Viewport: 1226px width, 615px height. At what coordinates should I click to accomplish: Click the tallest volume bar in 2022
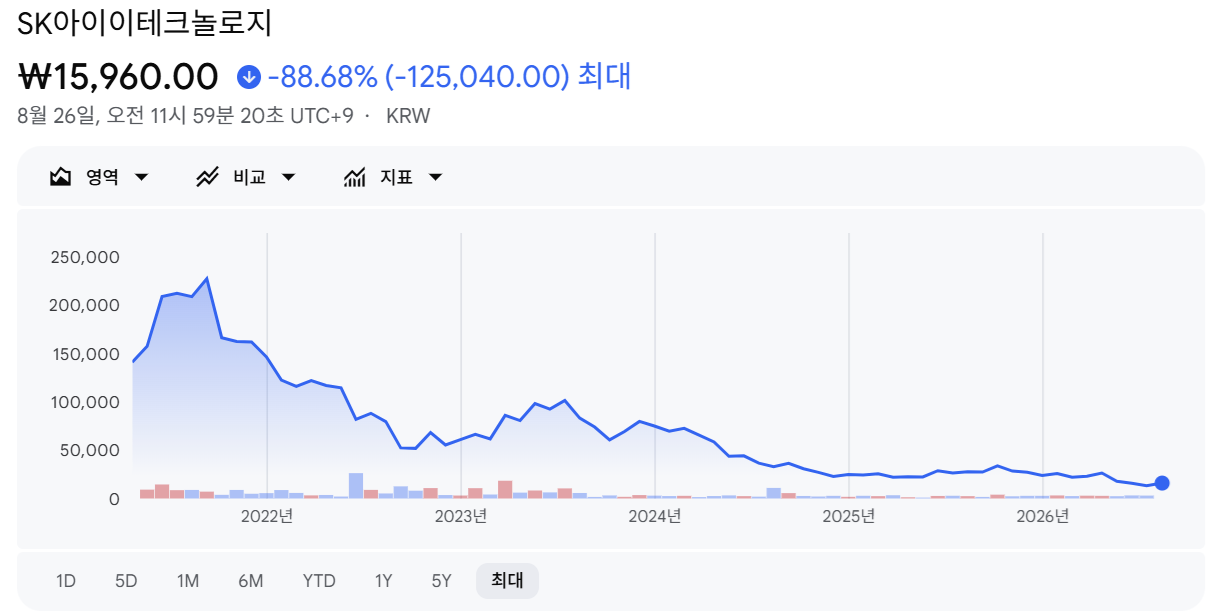click(356, 485)
